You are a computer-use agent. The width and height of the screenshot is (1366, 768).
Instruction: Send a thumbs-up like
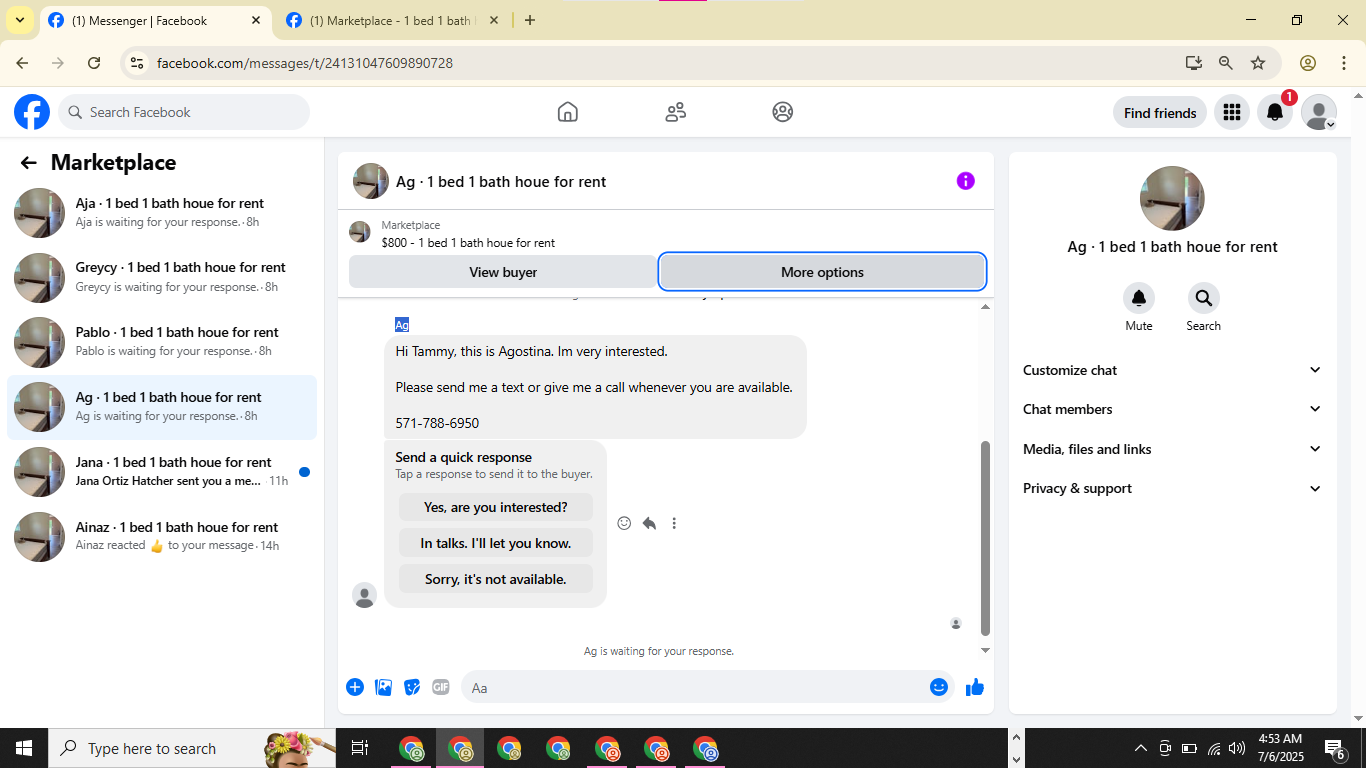[x=975, y=687]
